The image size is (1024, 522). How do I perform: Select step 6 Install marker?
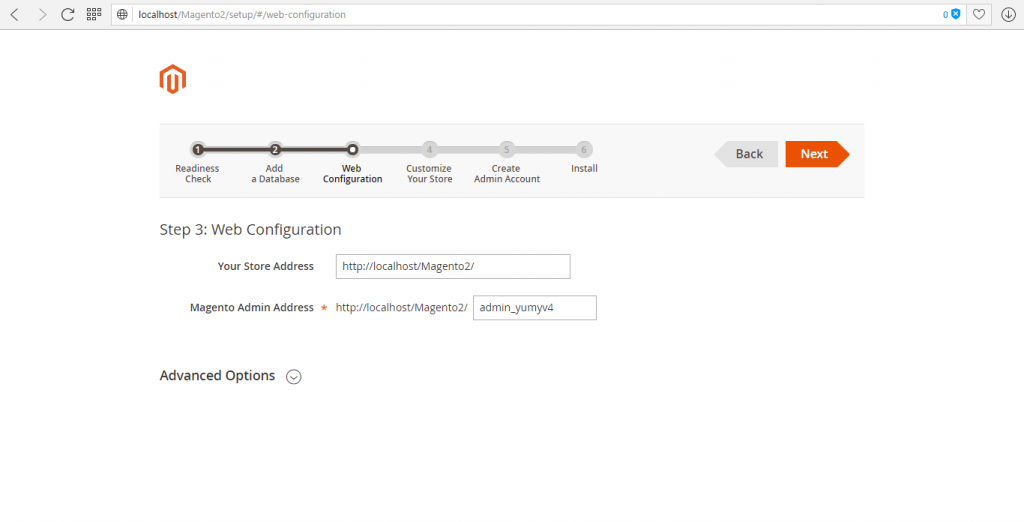coord(584,150)
